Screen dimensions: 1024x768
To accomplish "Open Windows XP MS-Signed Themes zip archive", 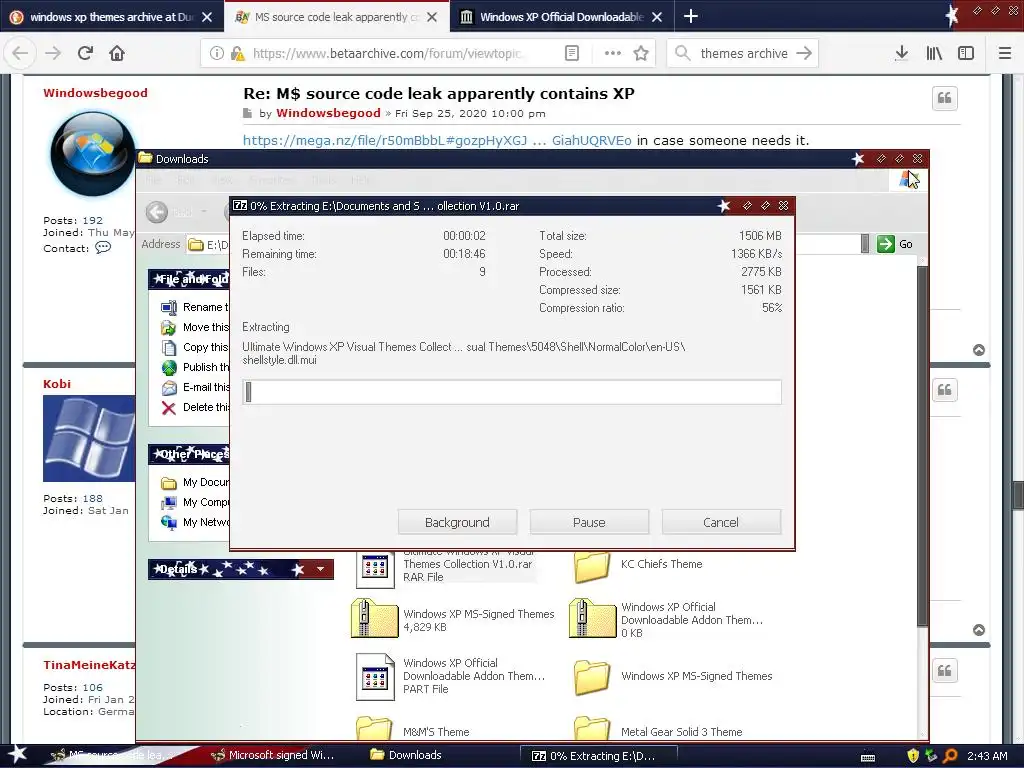I will click(453, 619).
